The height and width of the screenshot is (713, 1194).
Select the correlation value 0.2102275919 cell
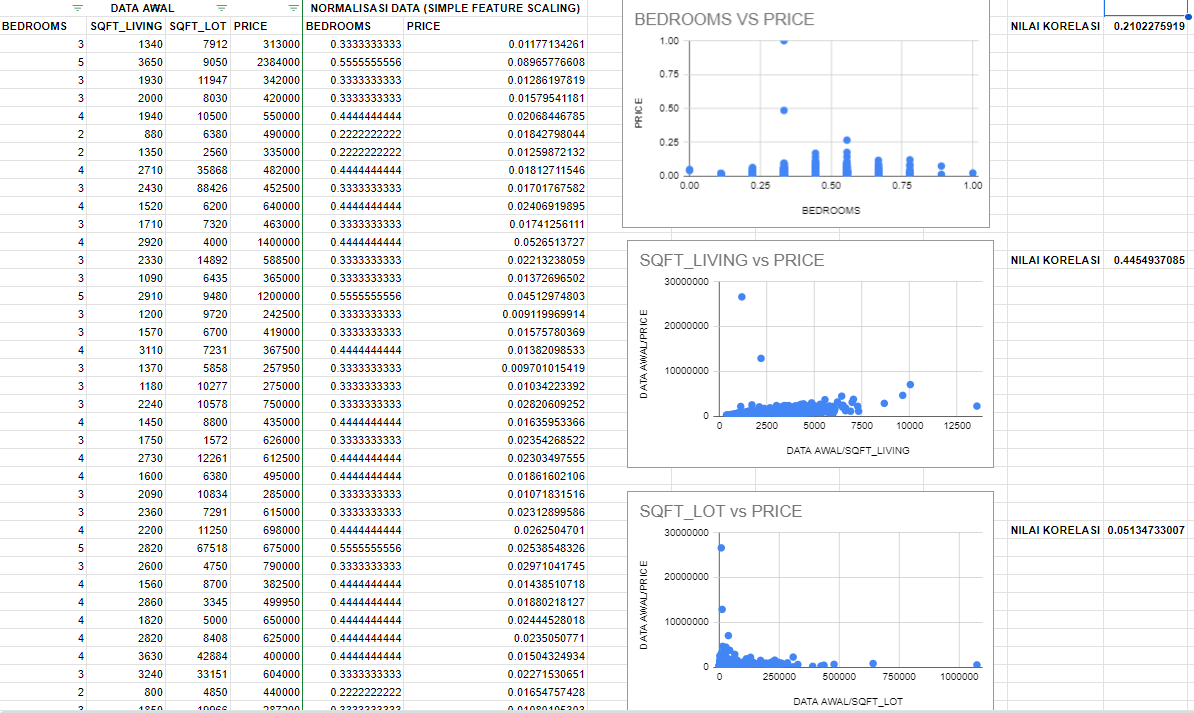1148,26
